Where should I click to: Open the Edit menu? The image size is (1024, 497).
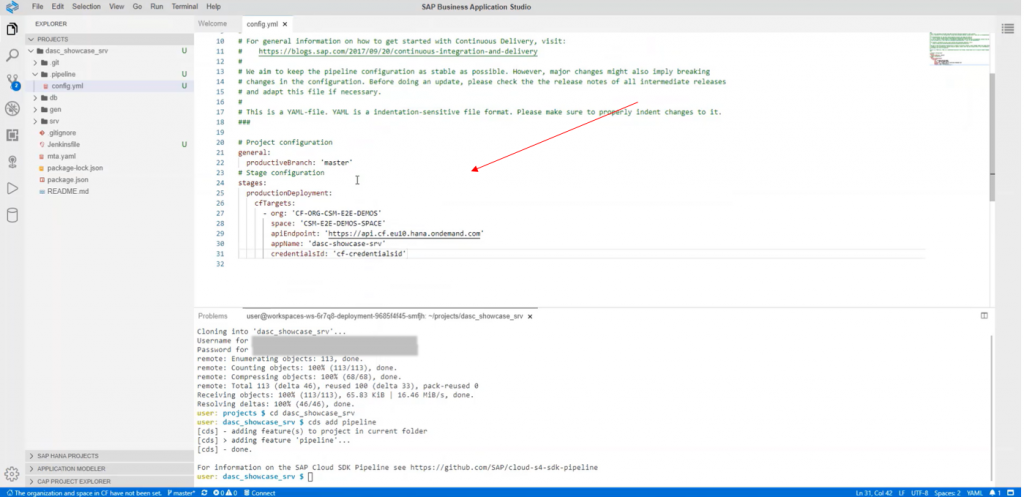[57, 7]
